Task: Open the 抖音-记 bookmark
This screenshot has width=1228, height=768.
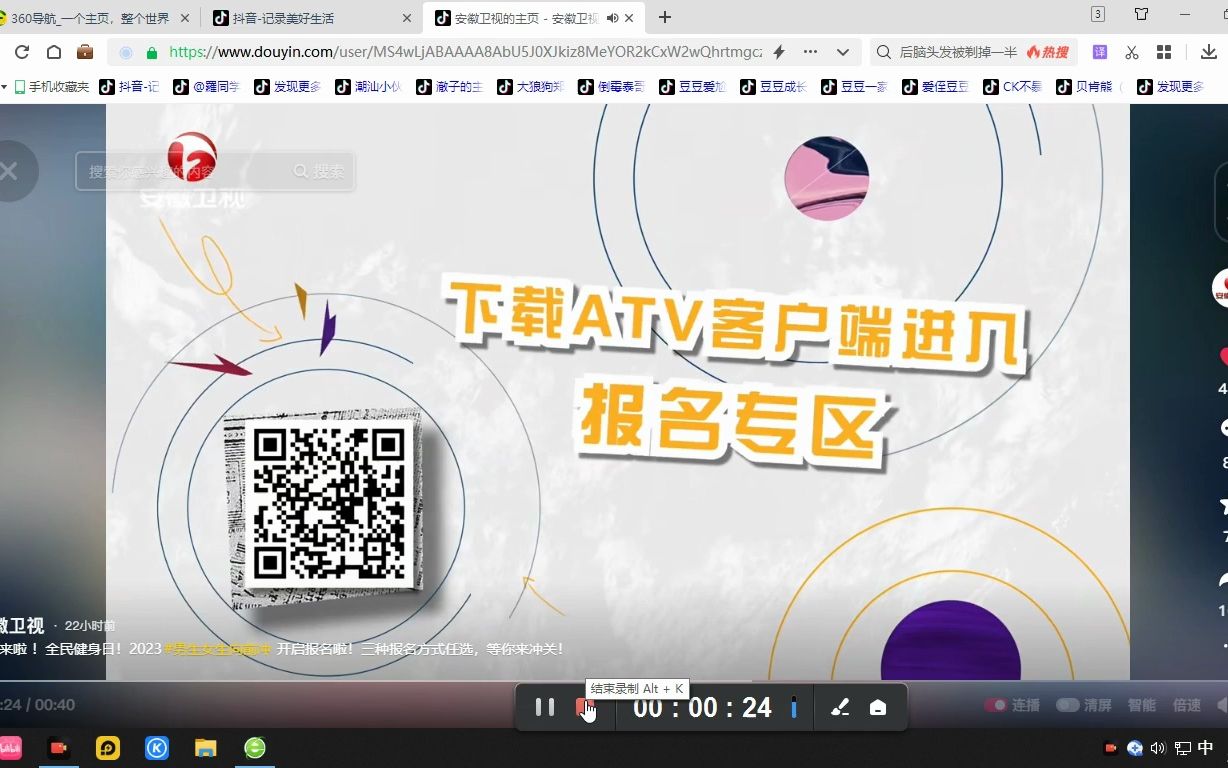Action: tap(130, 87)
